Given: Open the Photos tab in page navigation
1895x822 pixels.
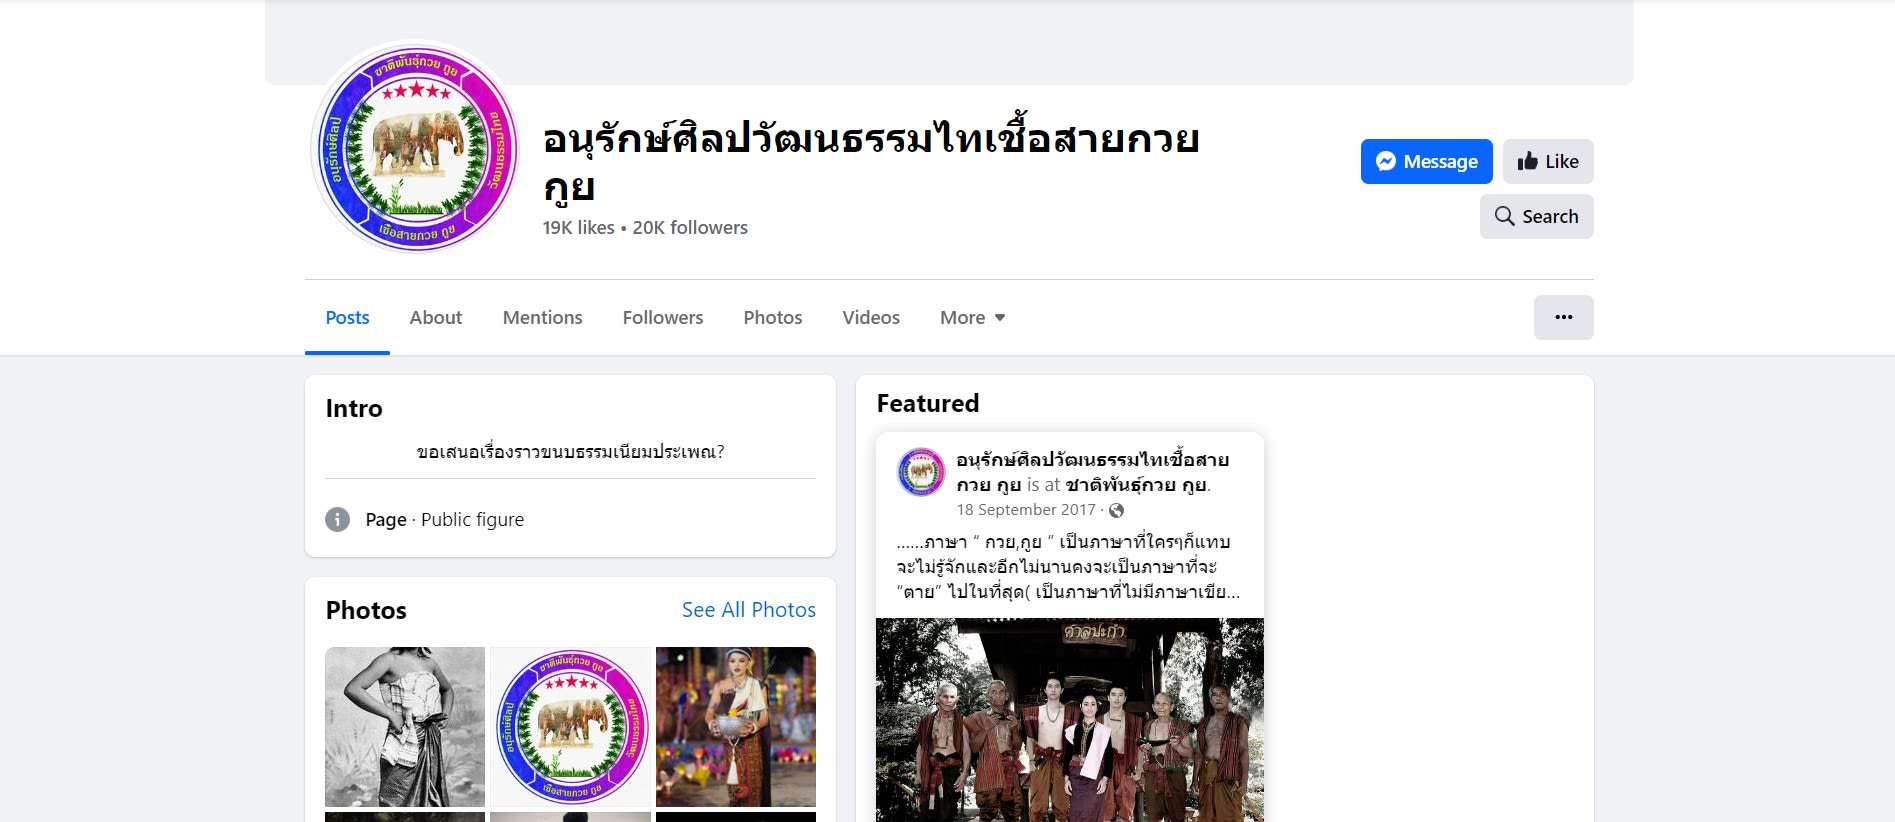Looking at the screenshot, I should (772, 318).
